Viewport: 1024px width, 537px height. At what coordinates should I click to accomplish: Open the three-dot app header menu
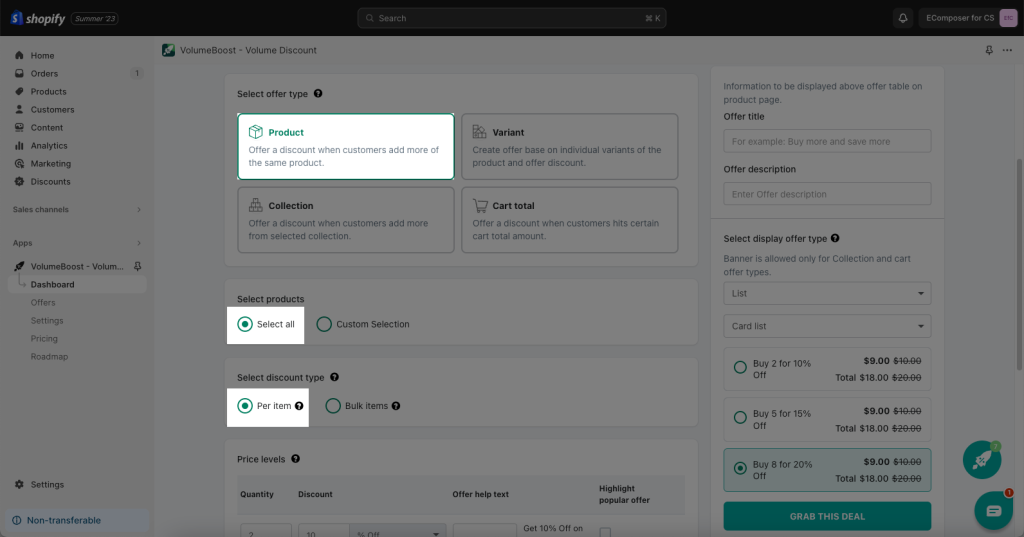click(1007, 50)
